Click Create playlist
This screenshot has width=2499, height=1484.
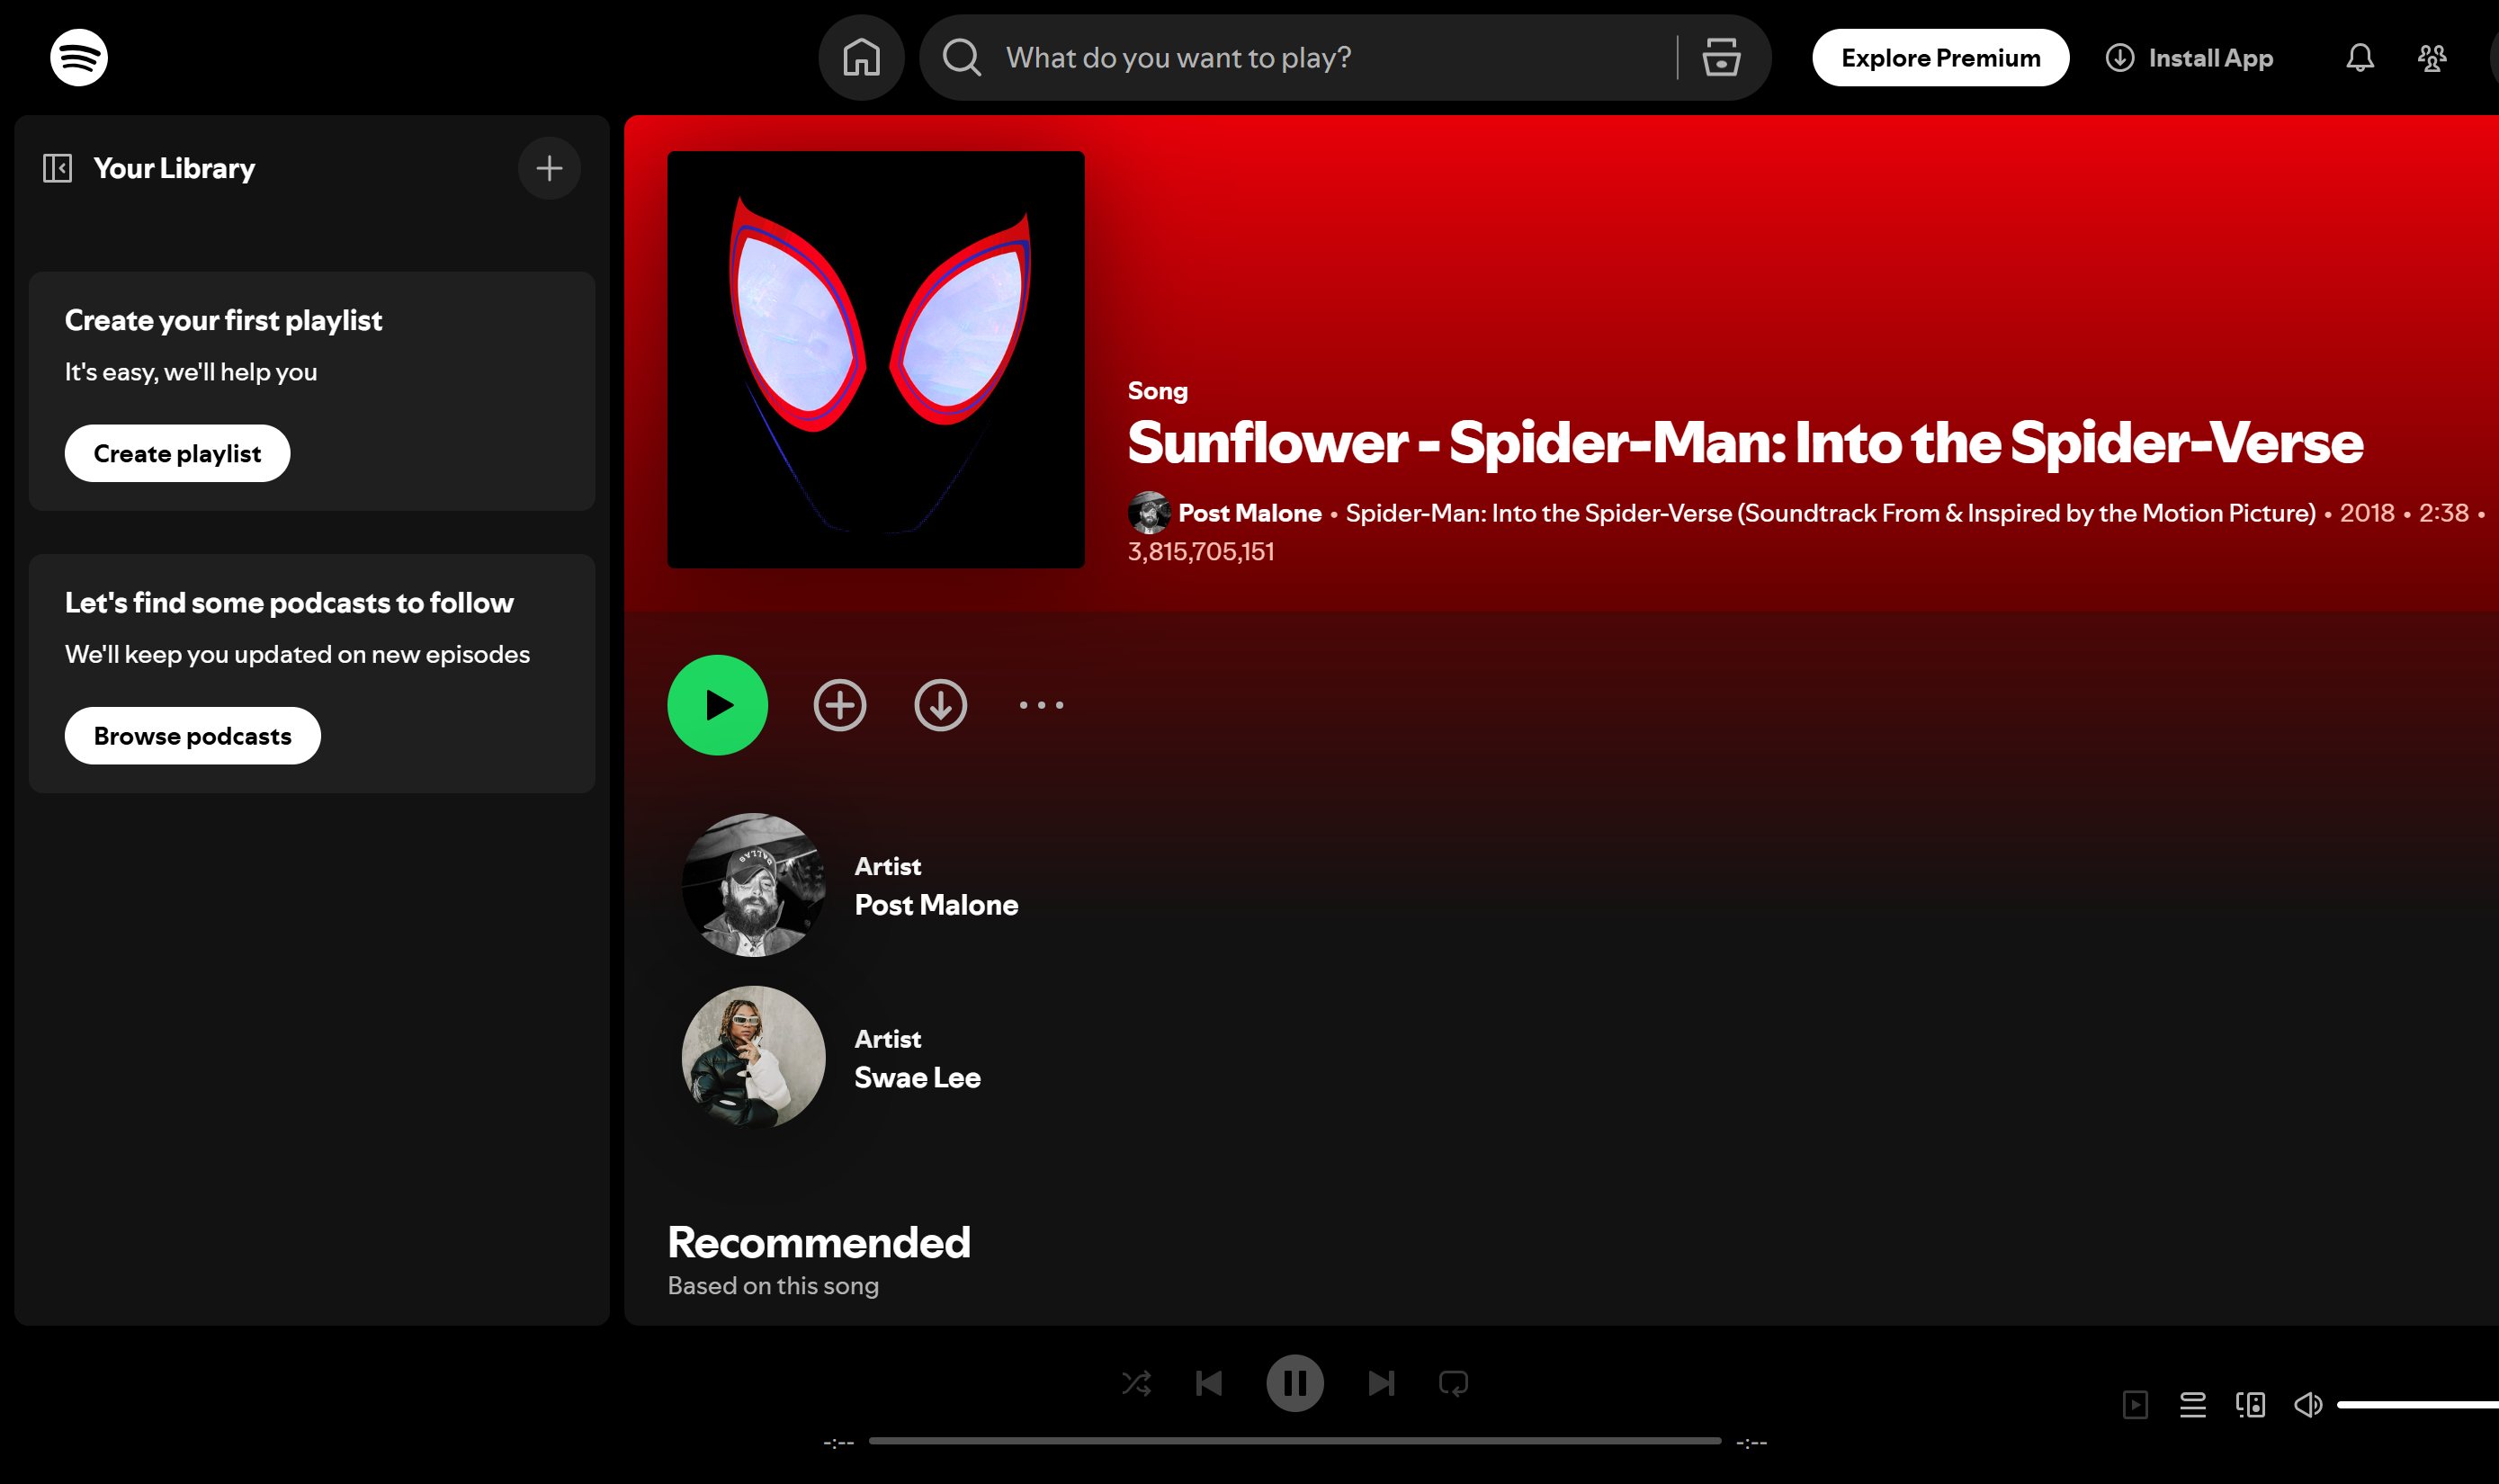[x=177, y=453]
